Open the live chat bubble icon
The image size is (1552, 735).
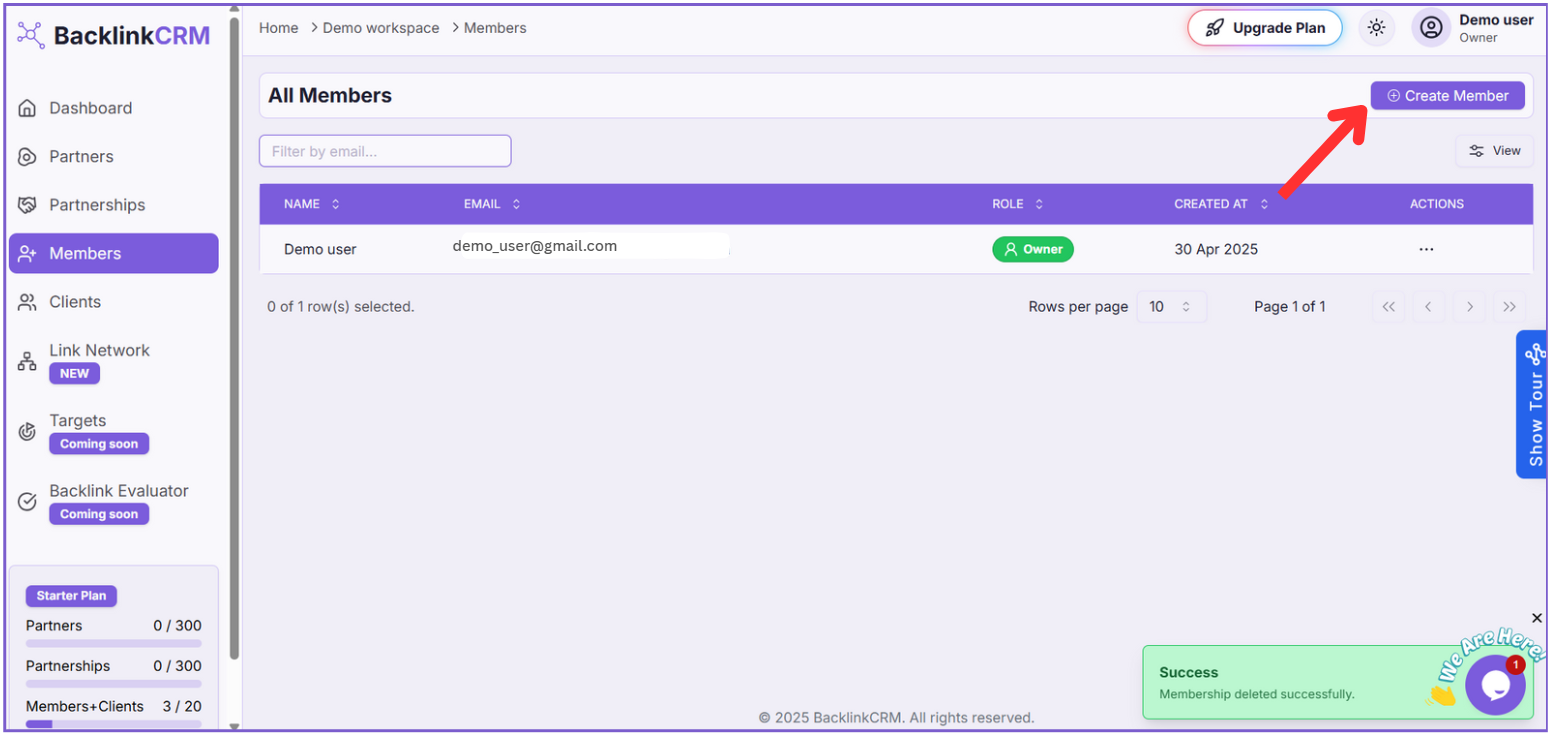1495,685
